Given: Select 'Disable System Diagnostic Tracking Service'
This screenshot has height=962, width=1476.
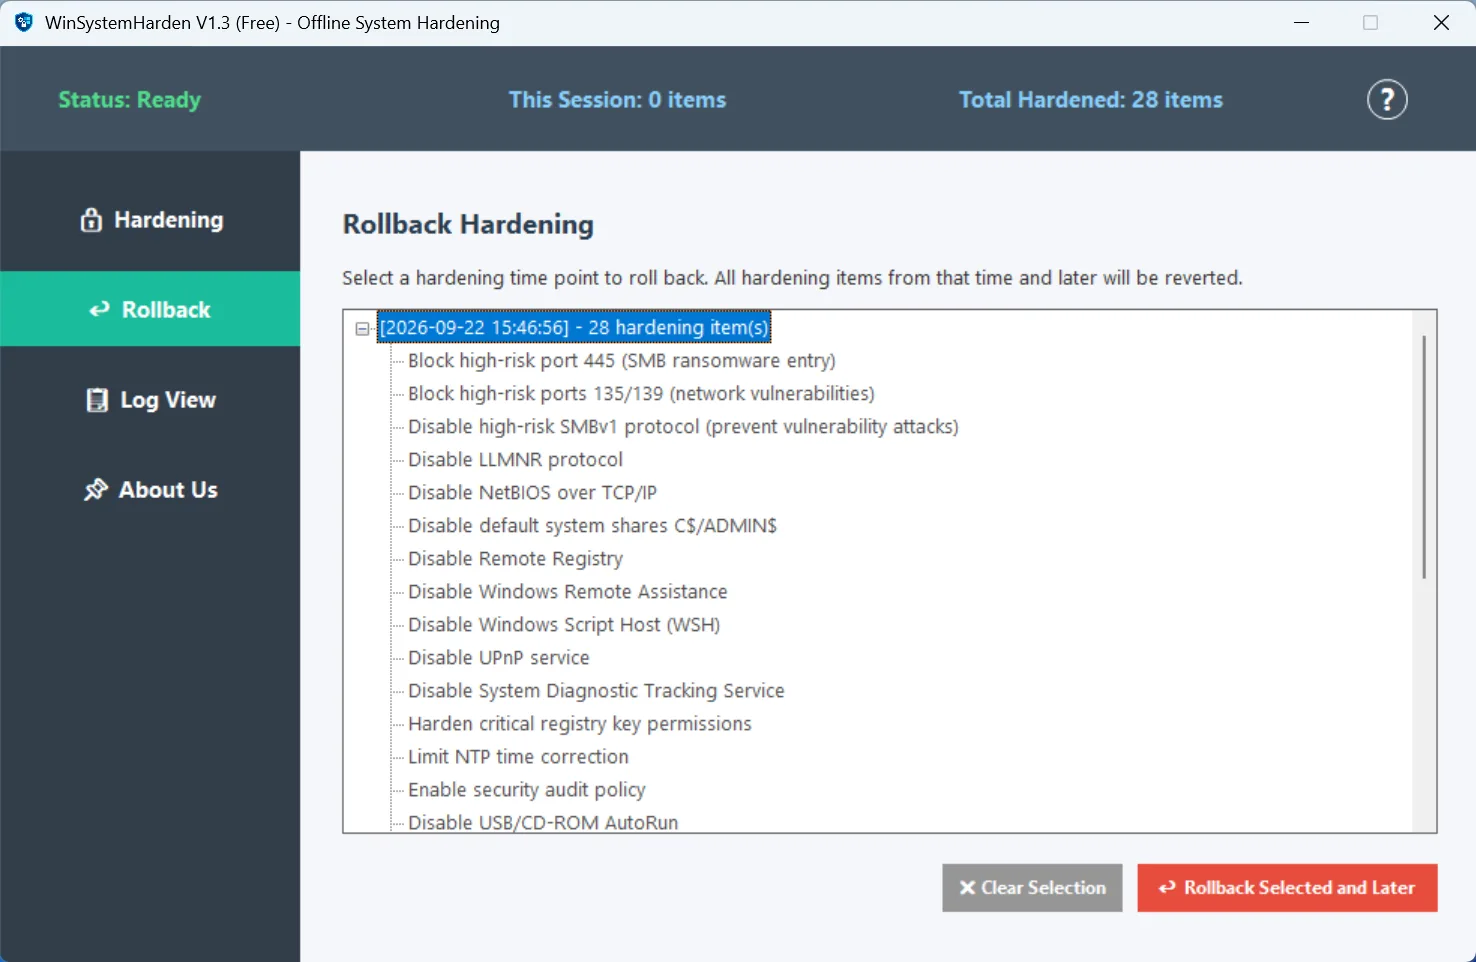Looking at the screenshot, I should click(596, 690).
